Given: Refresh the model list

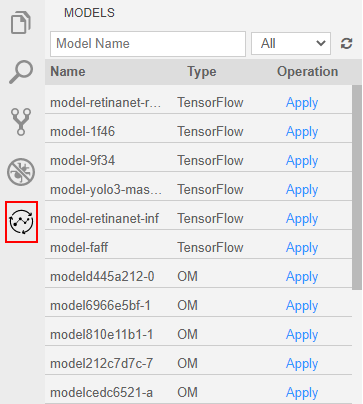Looking at the screenshot, I should (346, 44).
